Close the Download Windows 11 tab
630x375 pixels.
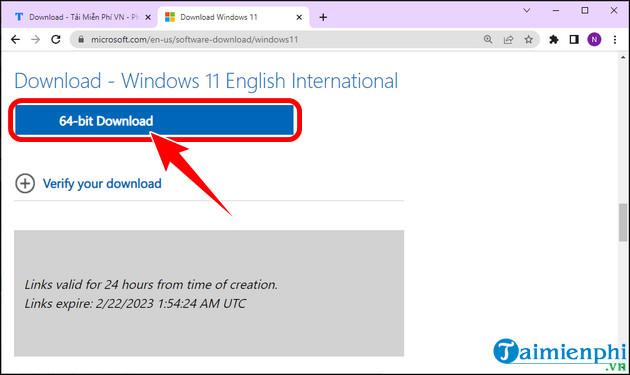(x=299, y=17)
